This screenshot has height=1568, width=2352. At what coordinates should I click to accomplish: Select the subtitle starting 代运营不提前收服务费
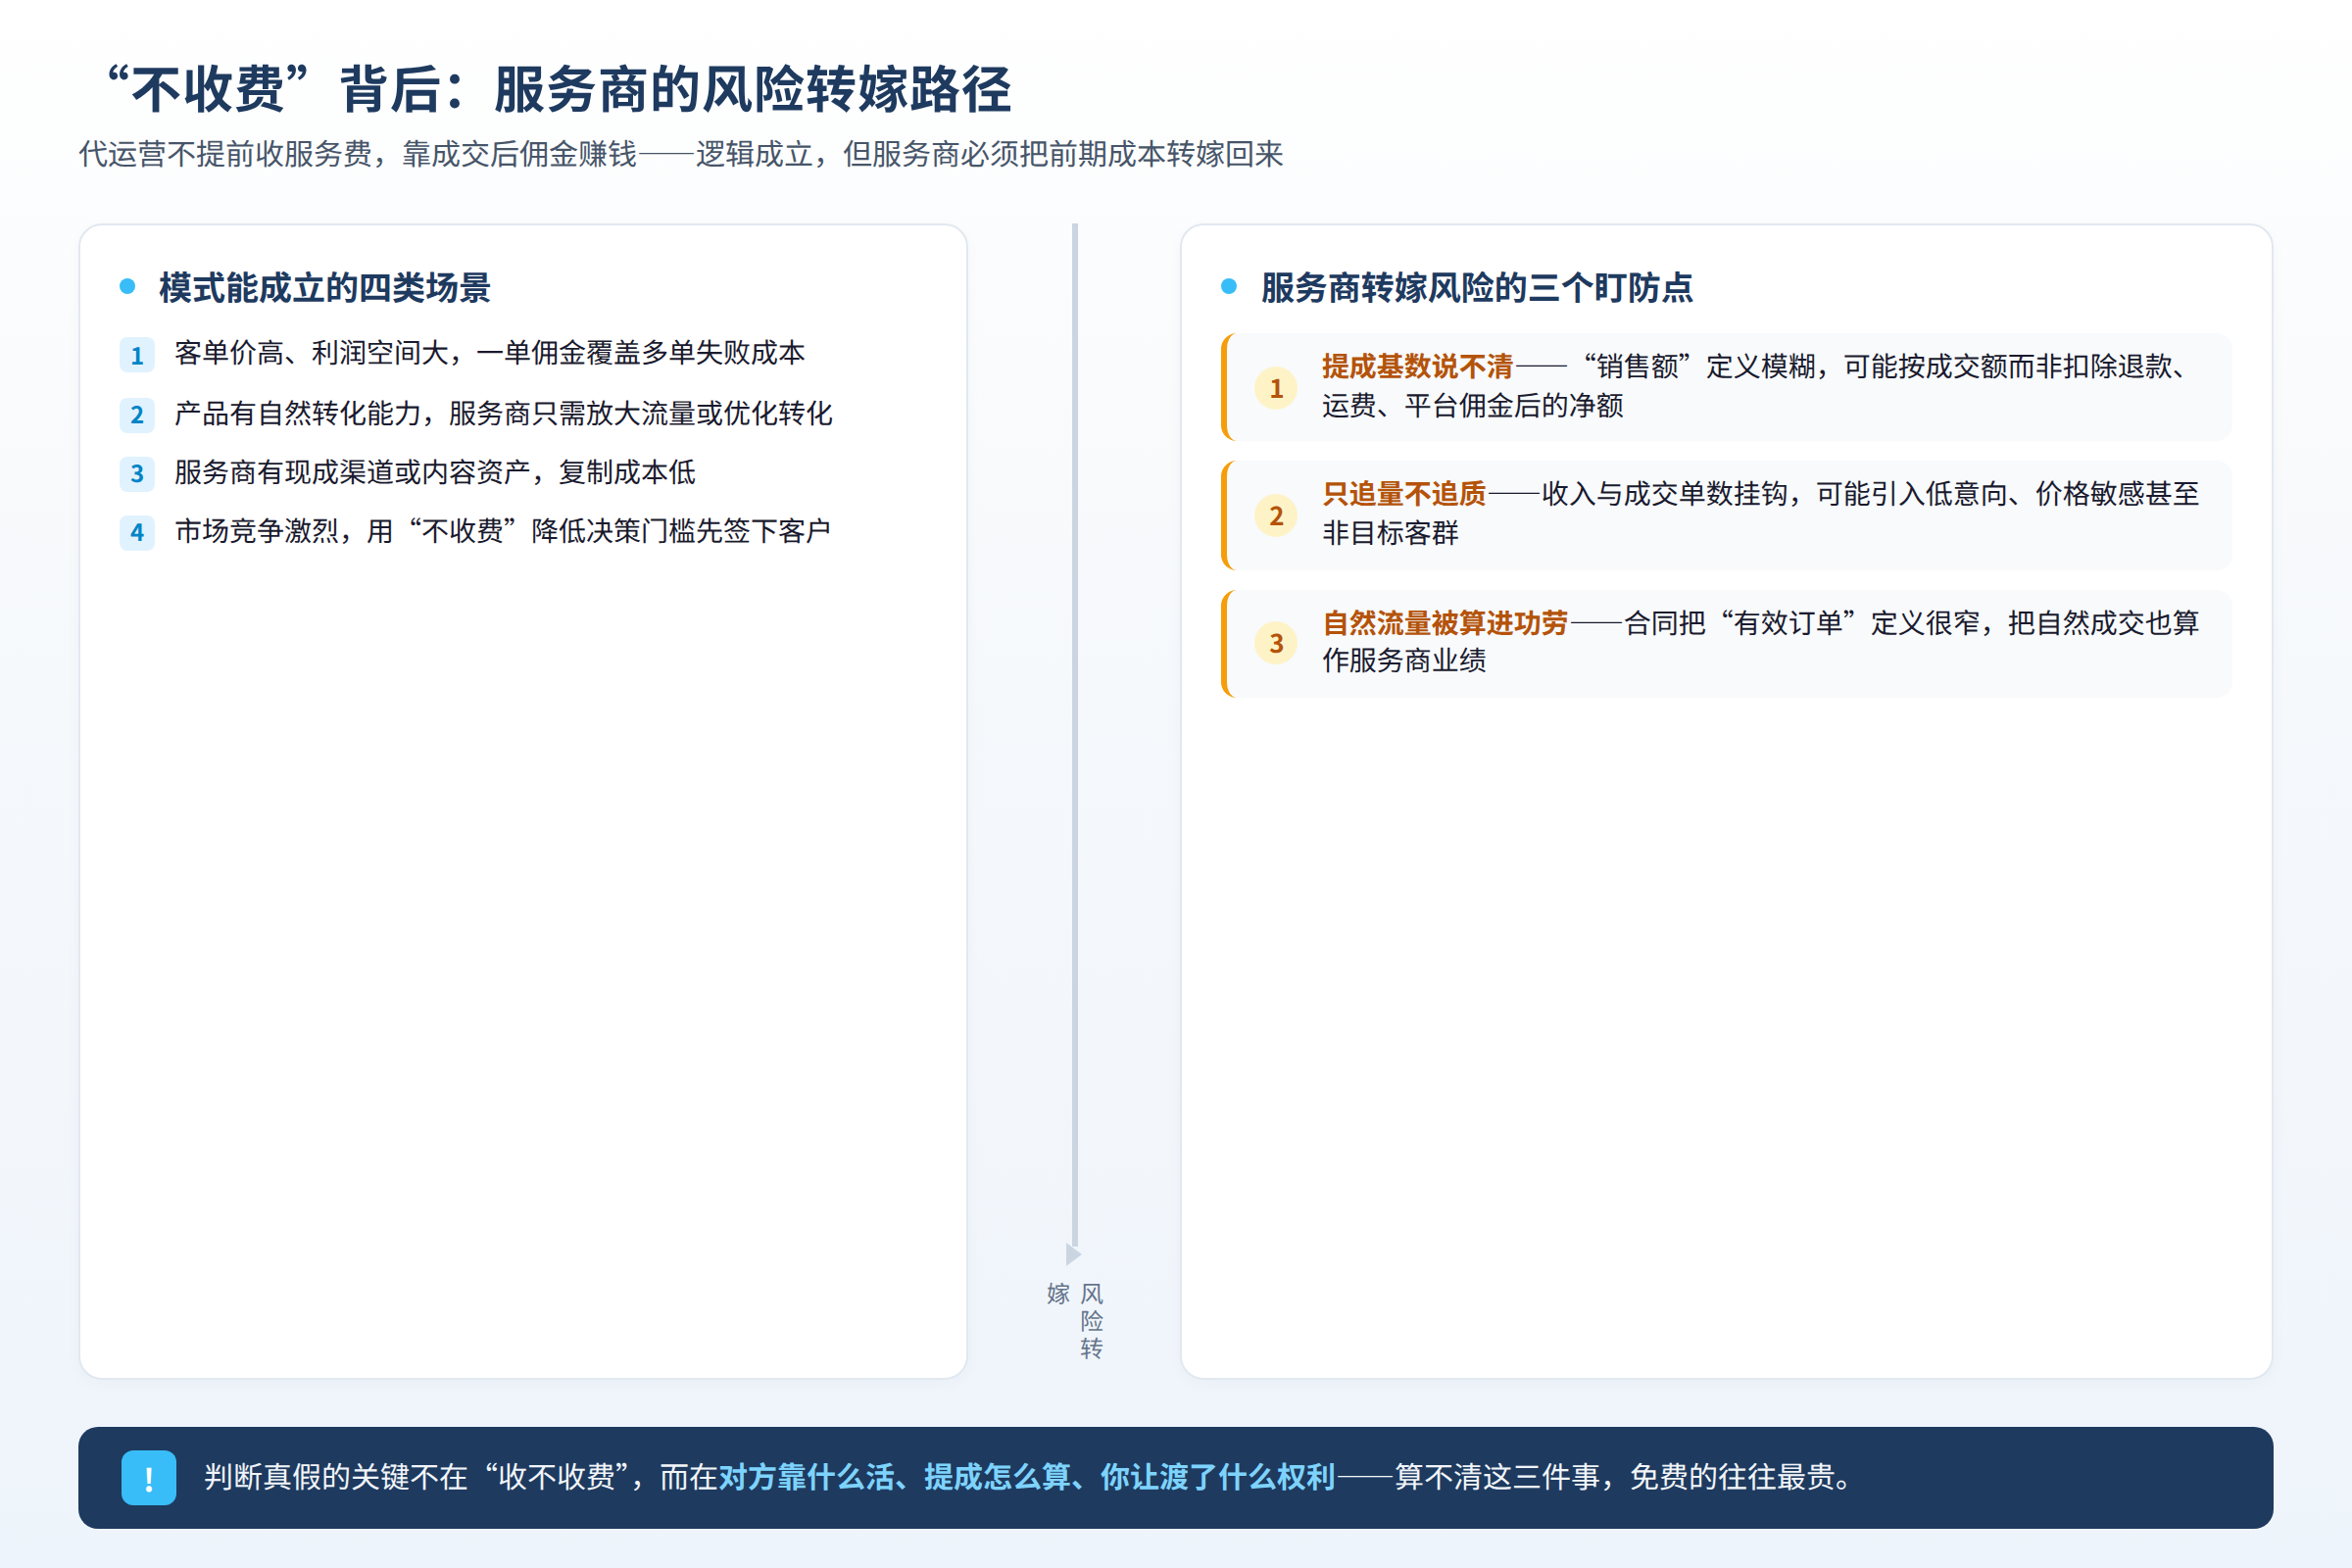coord(681,154)
